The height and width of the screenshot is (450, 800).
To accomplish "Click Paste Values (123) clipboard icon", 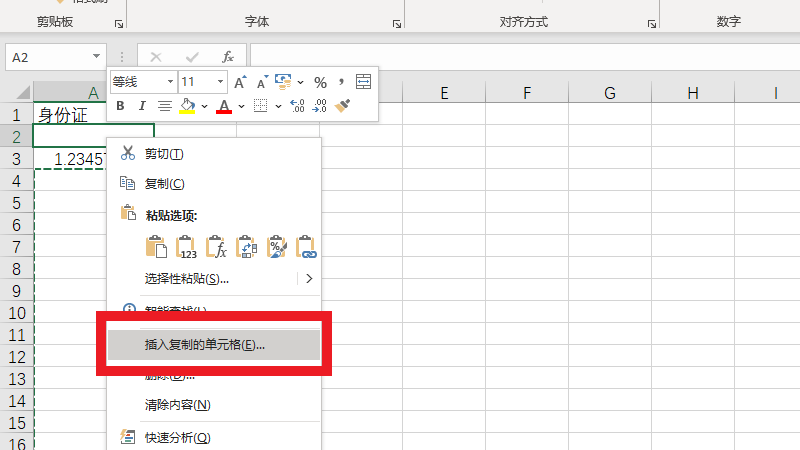I will pyautogui.click(x=186, y=247).
